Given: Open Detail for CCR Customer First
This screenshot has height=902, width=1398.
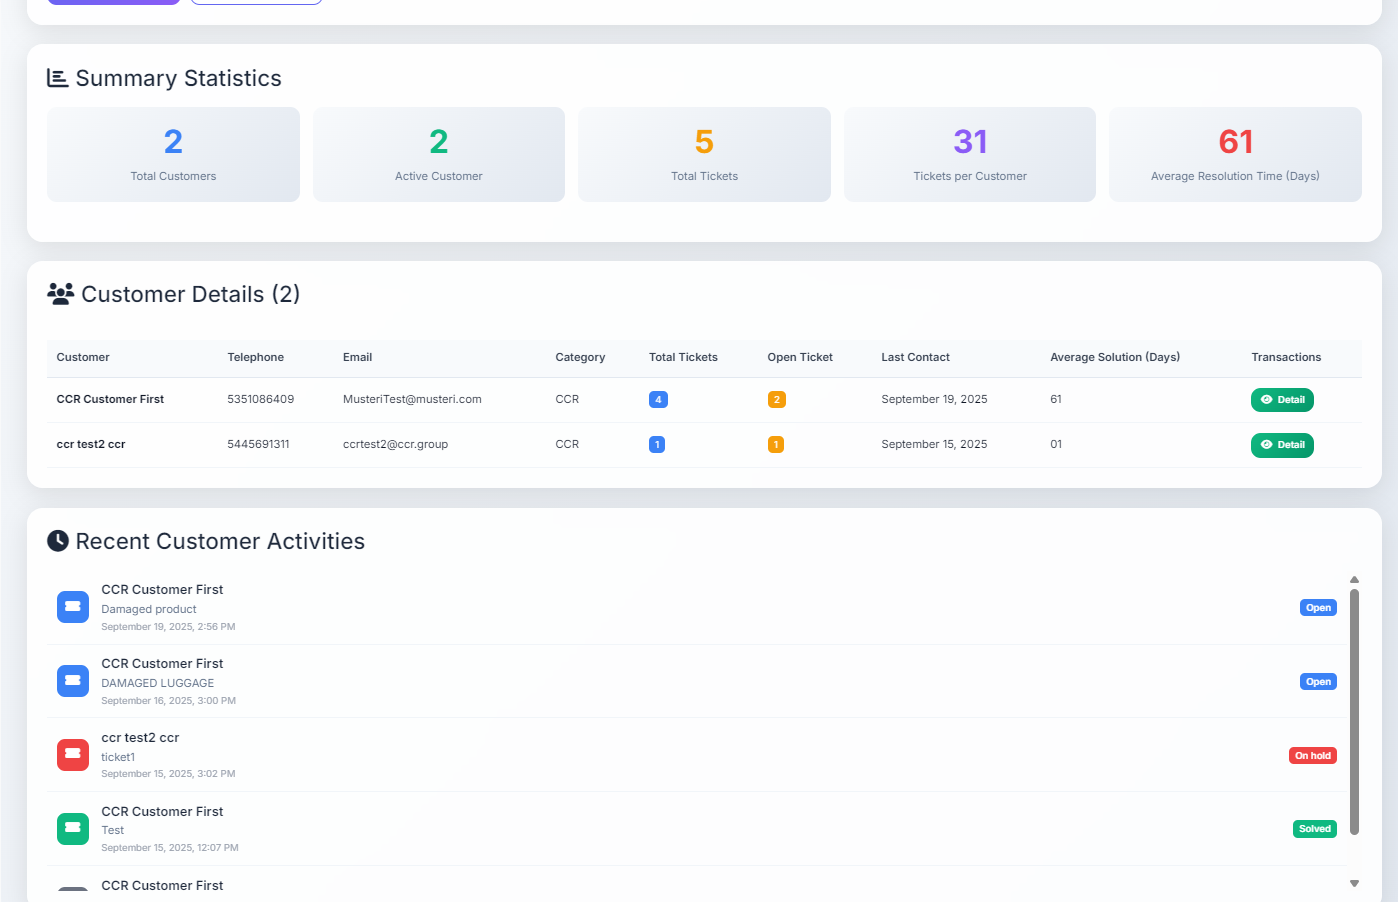Looking at the screenshot, I should click(x=1282, y=400).
